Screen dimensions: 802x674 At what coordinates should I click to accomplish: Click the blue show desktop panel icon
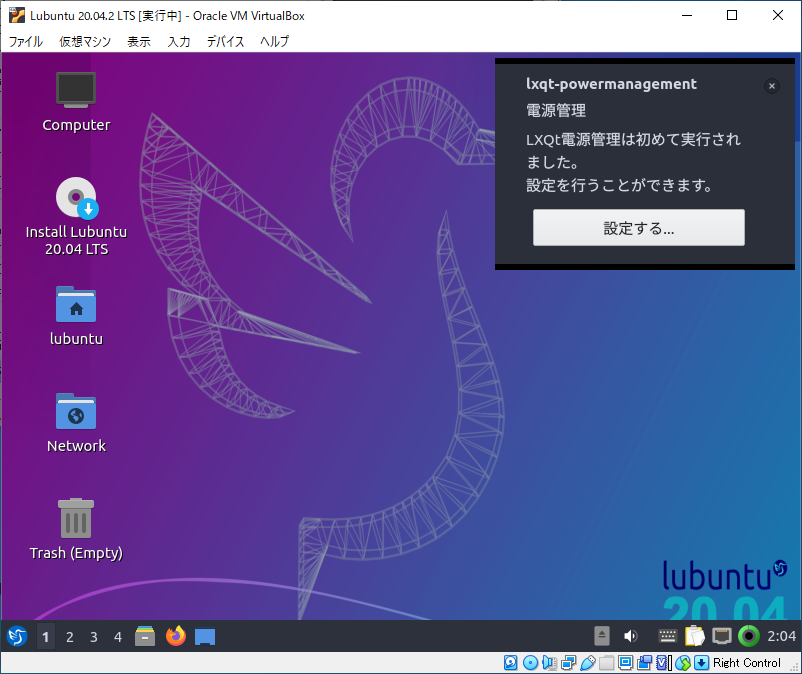(205, 637)
